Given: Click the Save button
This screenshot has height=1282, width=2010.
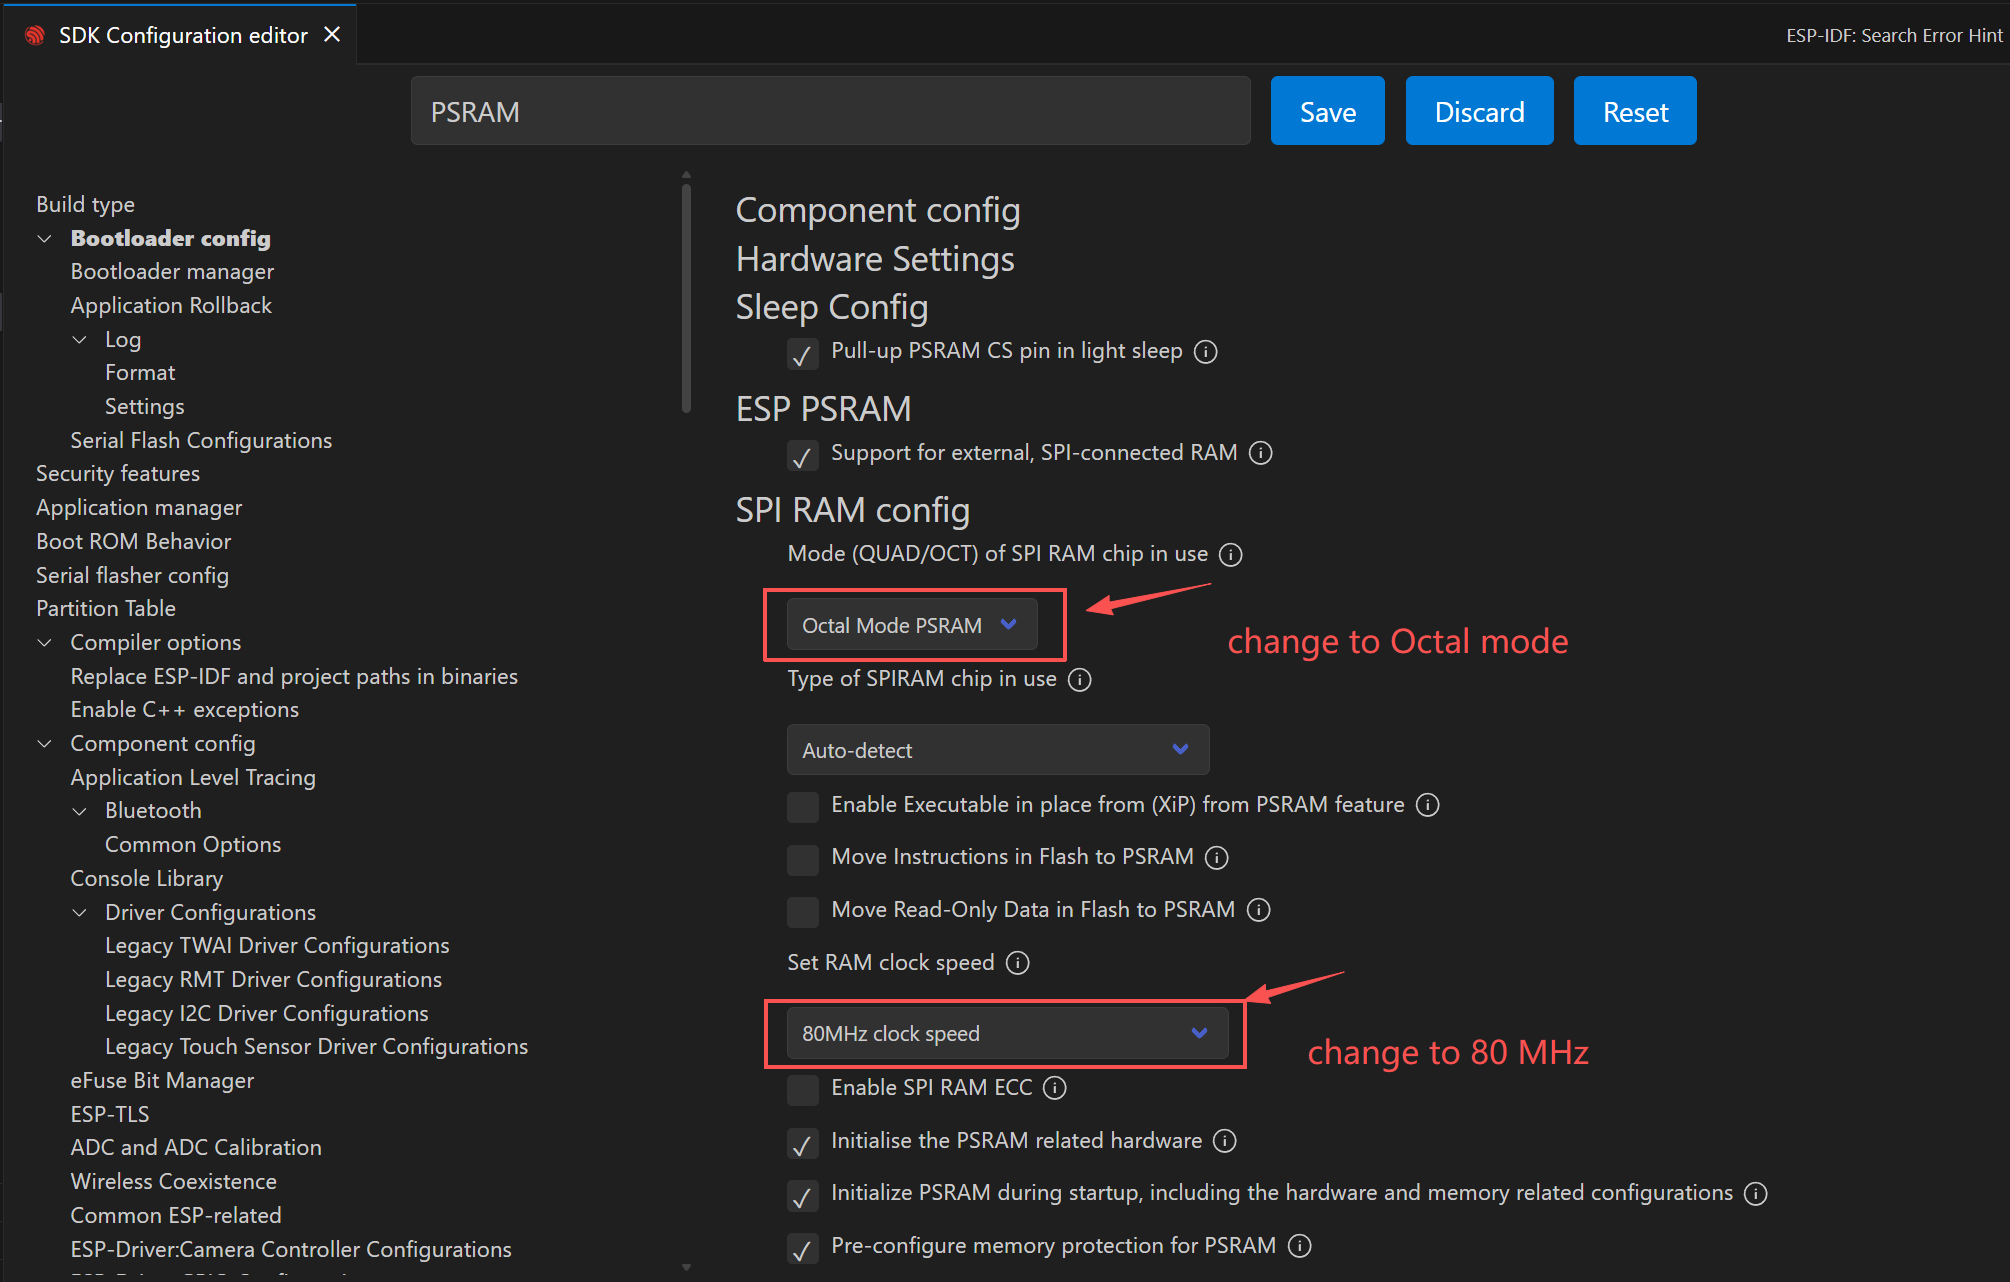Looking at the screenshot, I should pos(1327,112).
